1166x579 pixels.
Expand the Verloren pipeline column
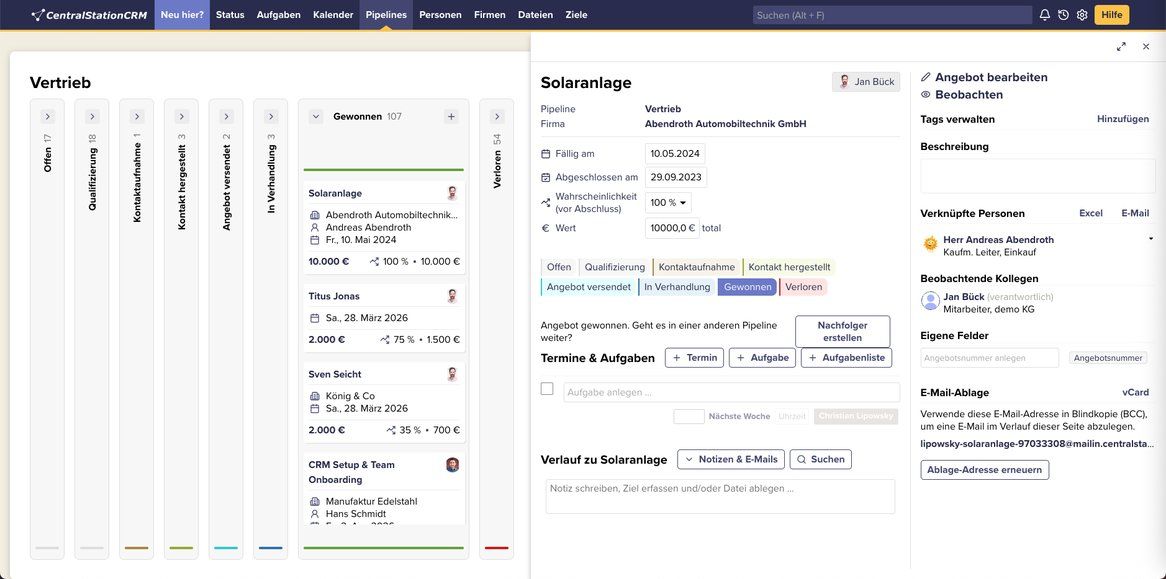(497, 117)
